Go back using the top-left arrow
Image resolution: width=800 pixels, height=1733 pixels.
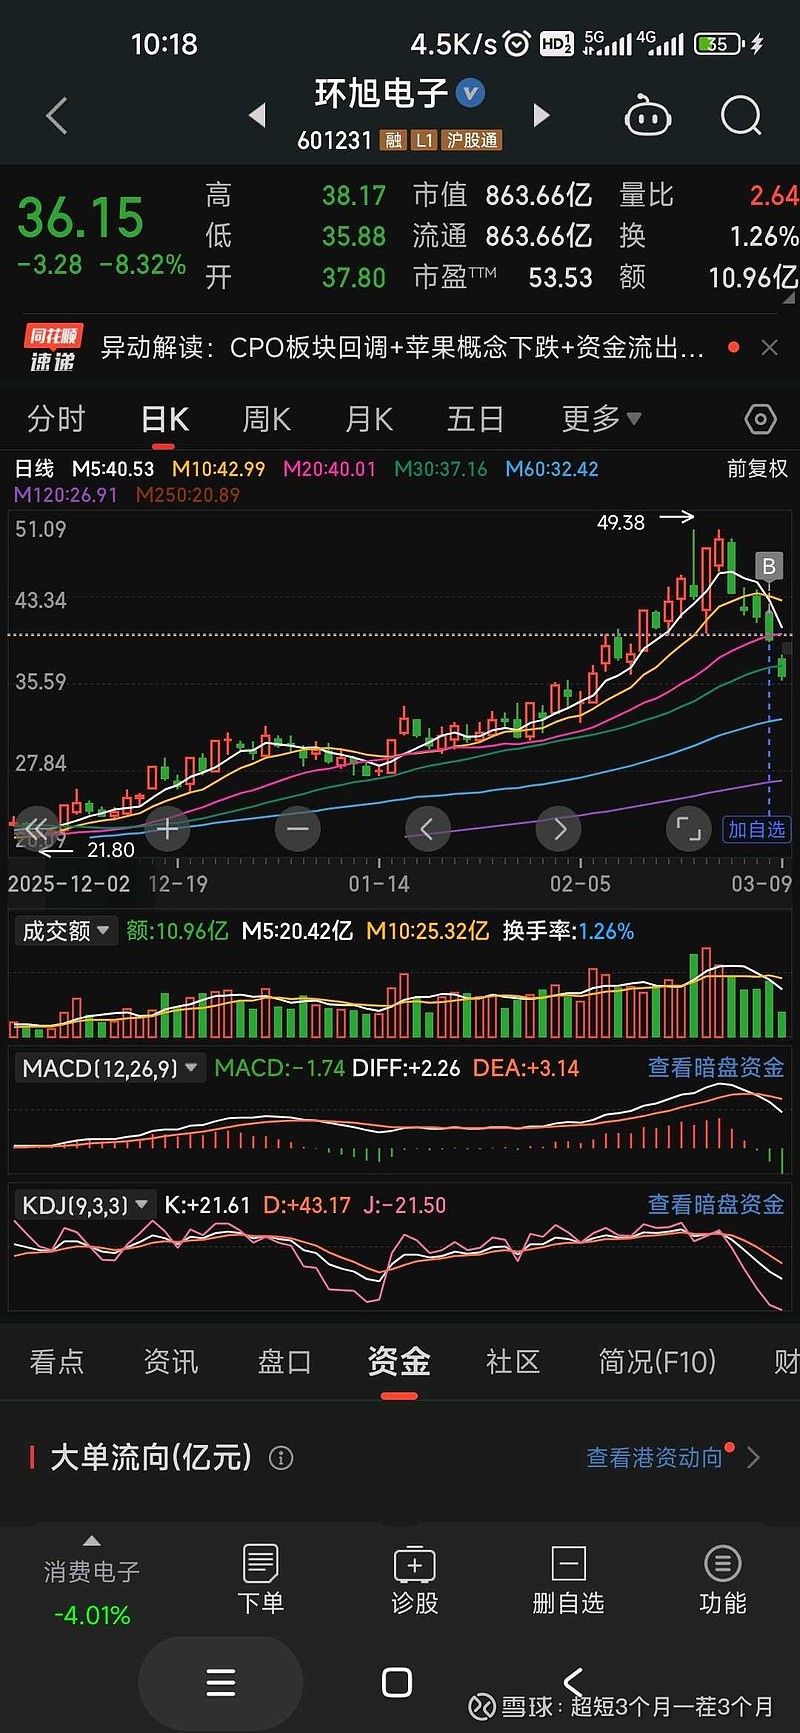coord(57,116)
